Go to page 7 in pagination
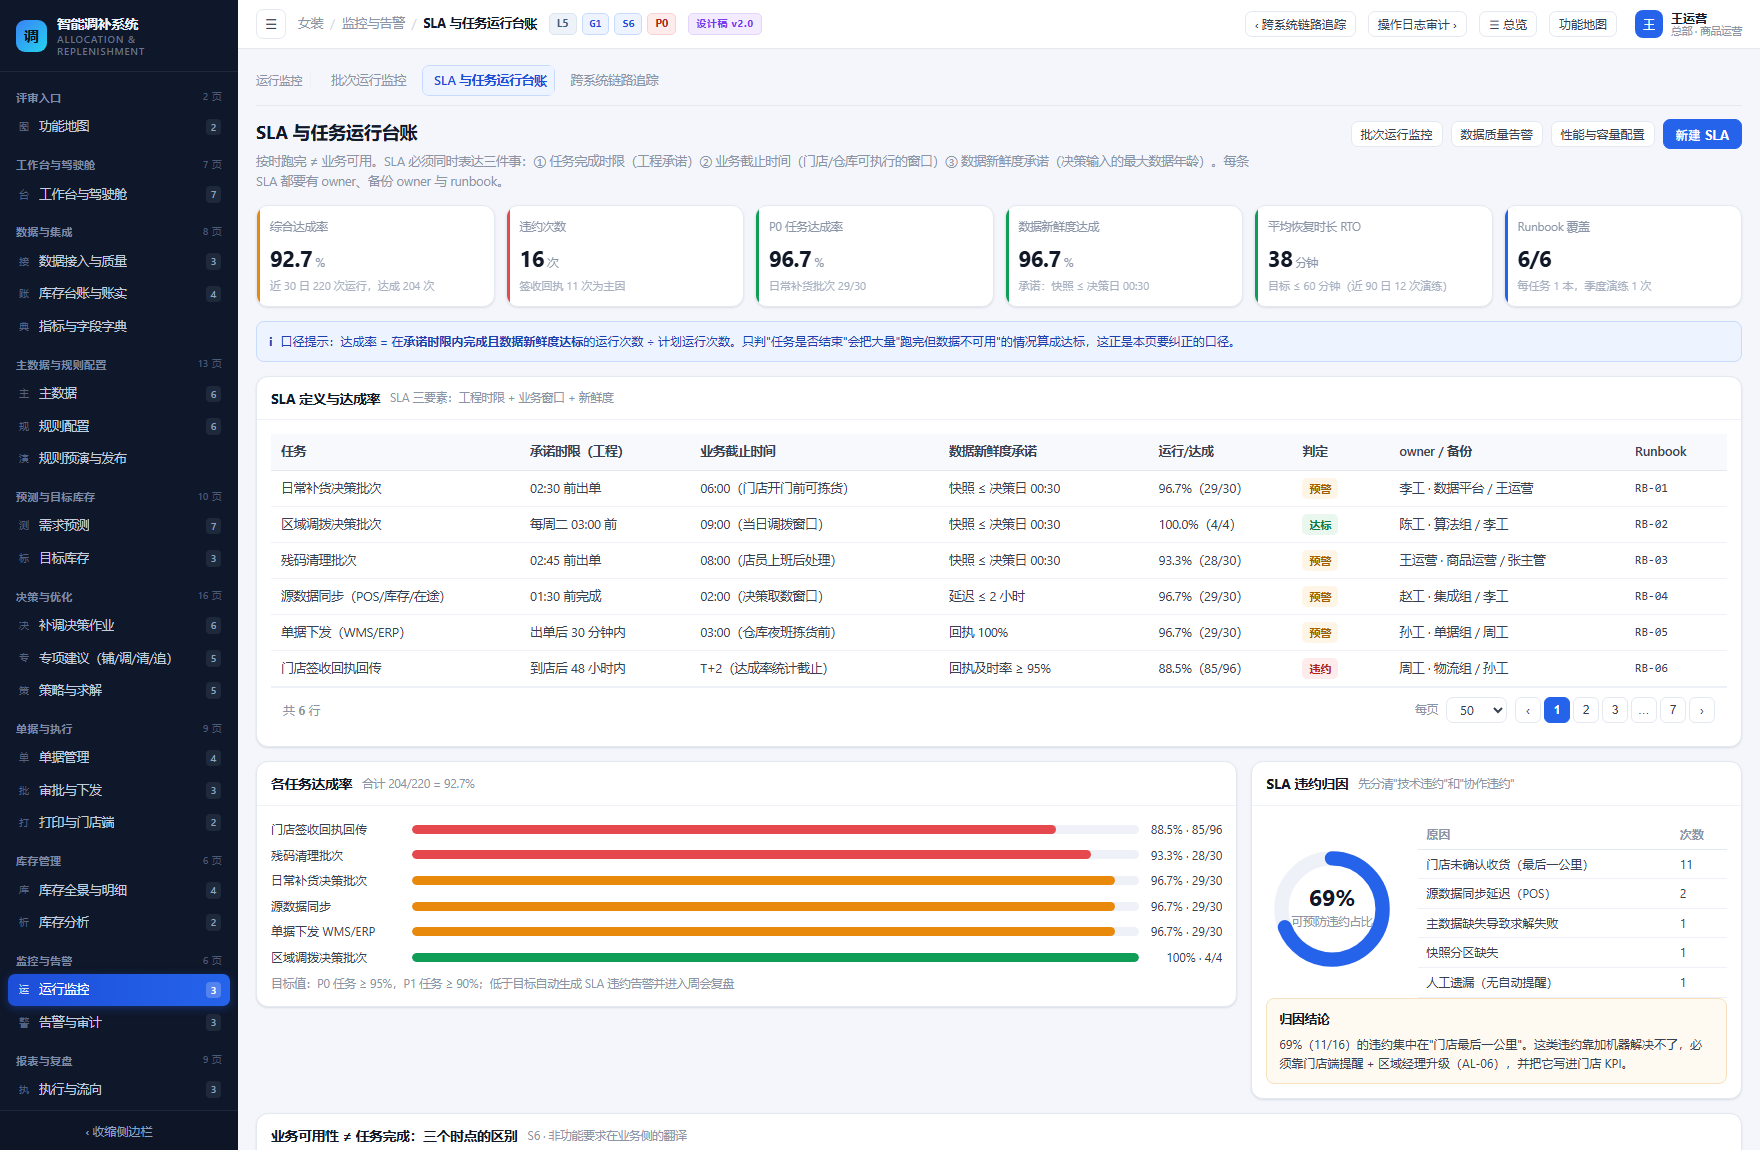1760x1150 pixels. [1673, 710]
